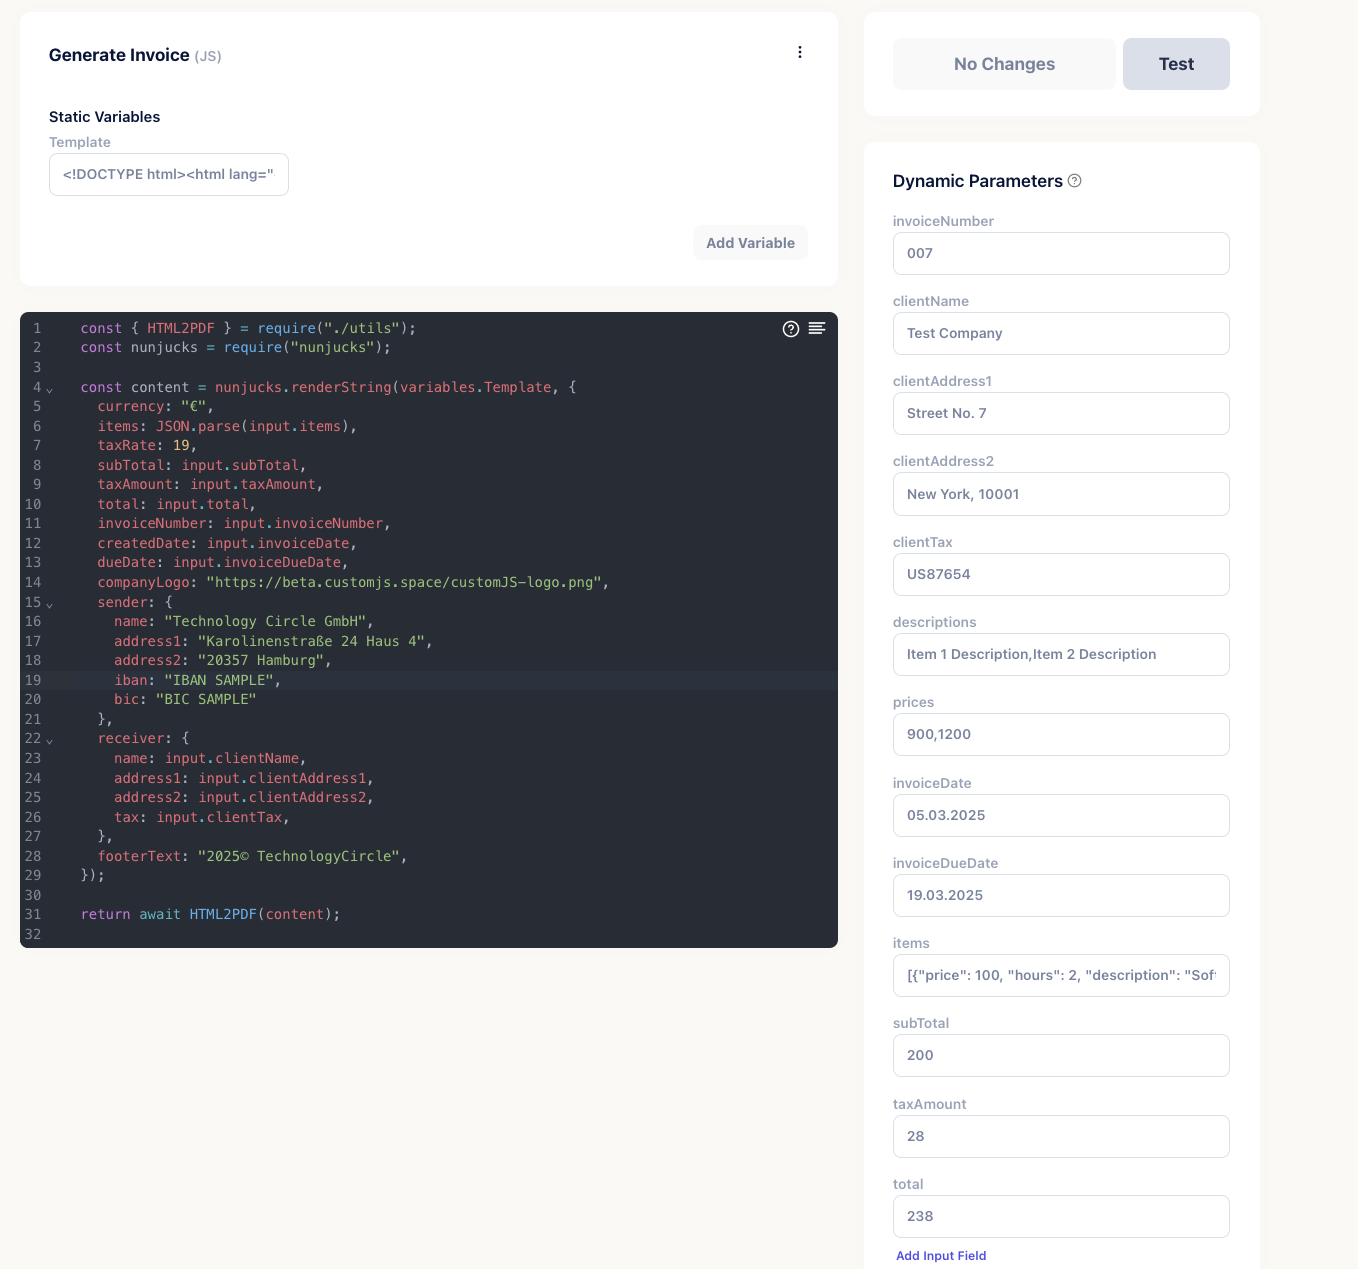Open the three-dot options menu for Generate Invoice
This screenshot has height=1269, width=1358.
click(x=800, y=52)
